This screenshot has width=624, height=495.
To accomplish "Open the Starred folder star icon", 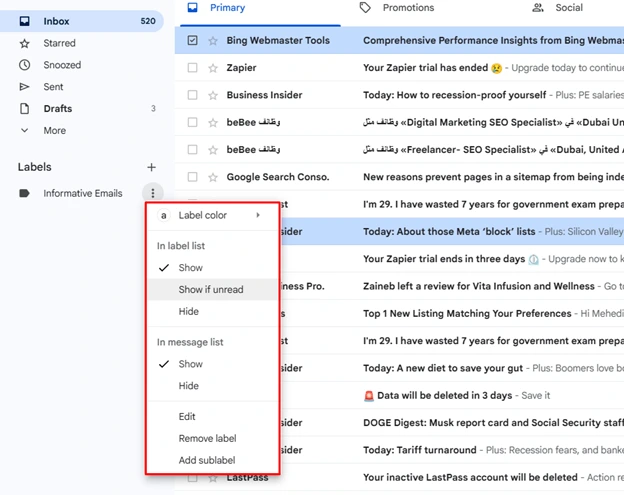I will click(x=25, y=43).
